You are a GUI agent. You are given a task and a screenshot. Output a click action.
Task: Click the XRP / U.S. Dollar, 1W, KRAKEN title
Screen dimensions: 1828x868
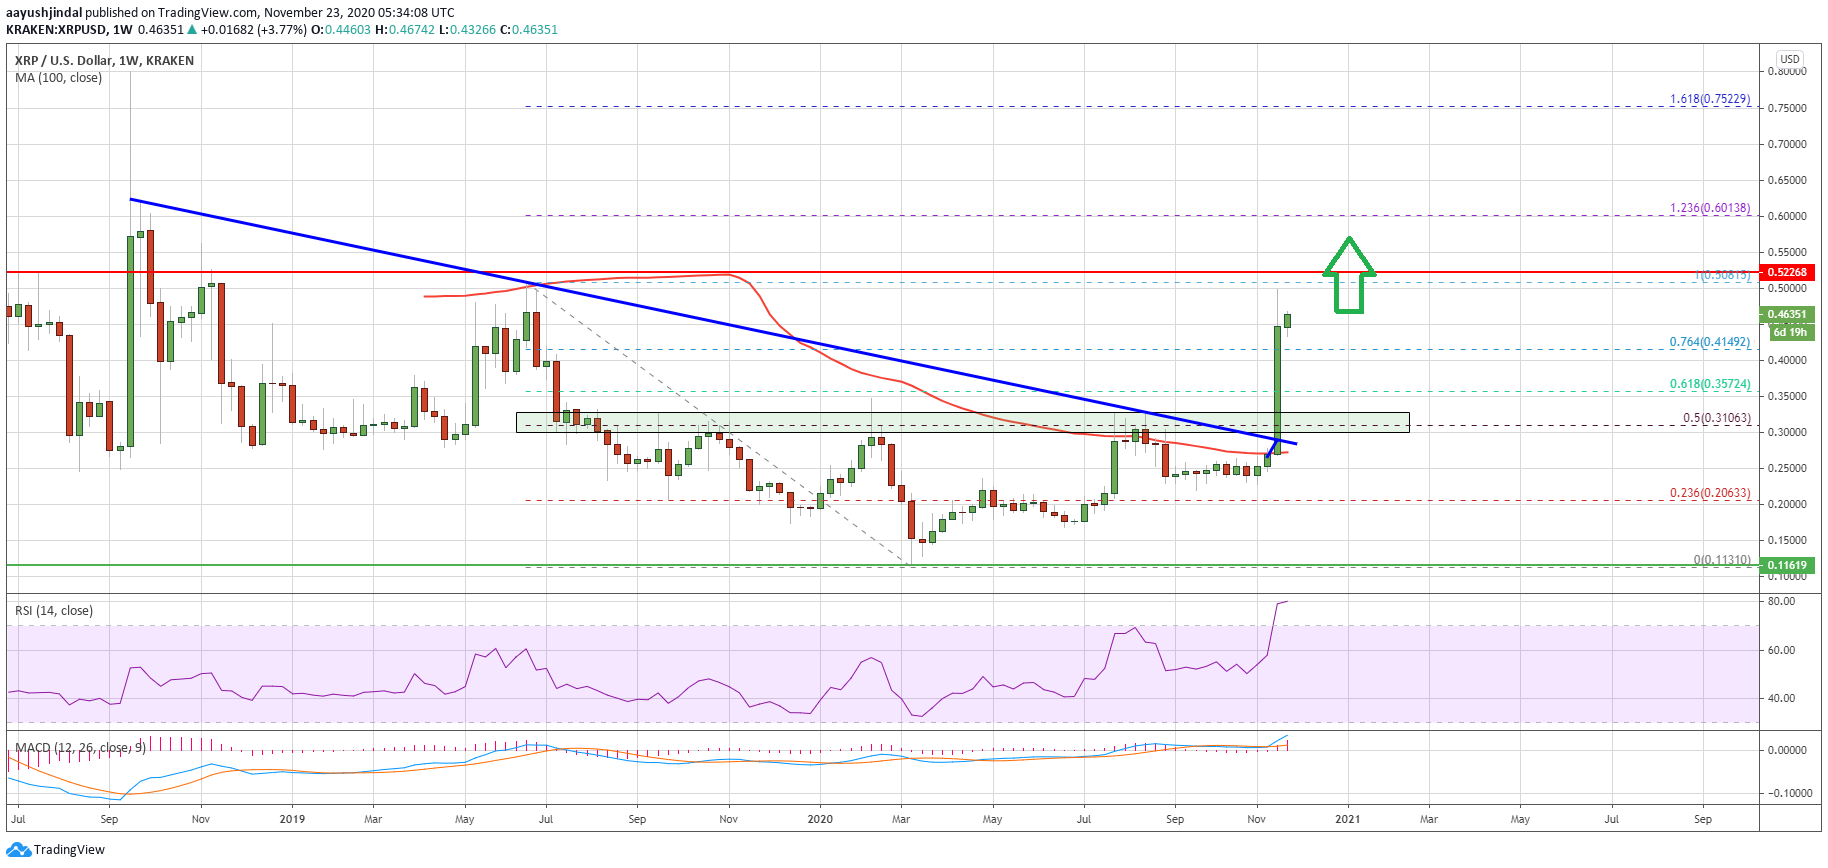pyautogui.click(x=105, y=61)
